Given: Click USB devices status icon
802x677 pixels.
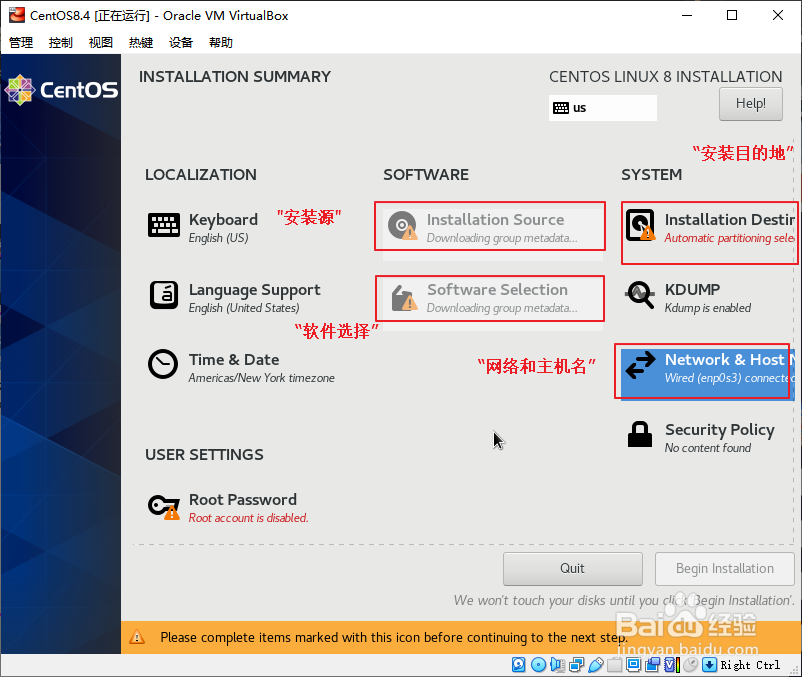Looking at the screenshot, I should pyautogui.click(x=596, y=664).
